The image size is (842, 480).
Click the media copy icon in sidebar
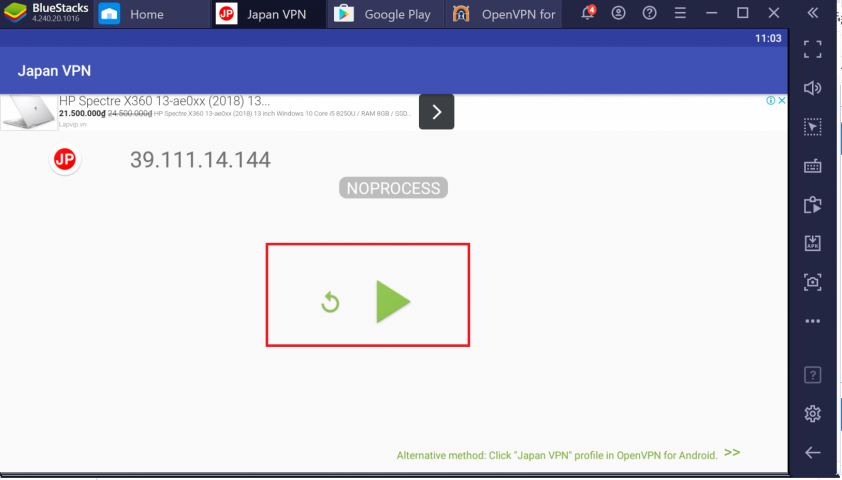coord(812,205)
